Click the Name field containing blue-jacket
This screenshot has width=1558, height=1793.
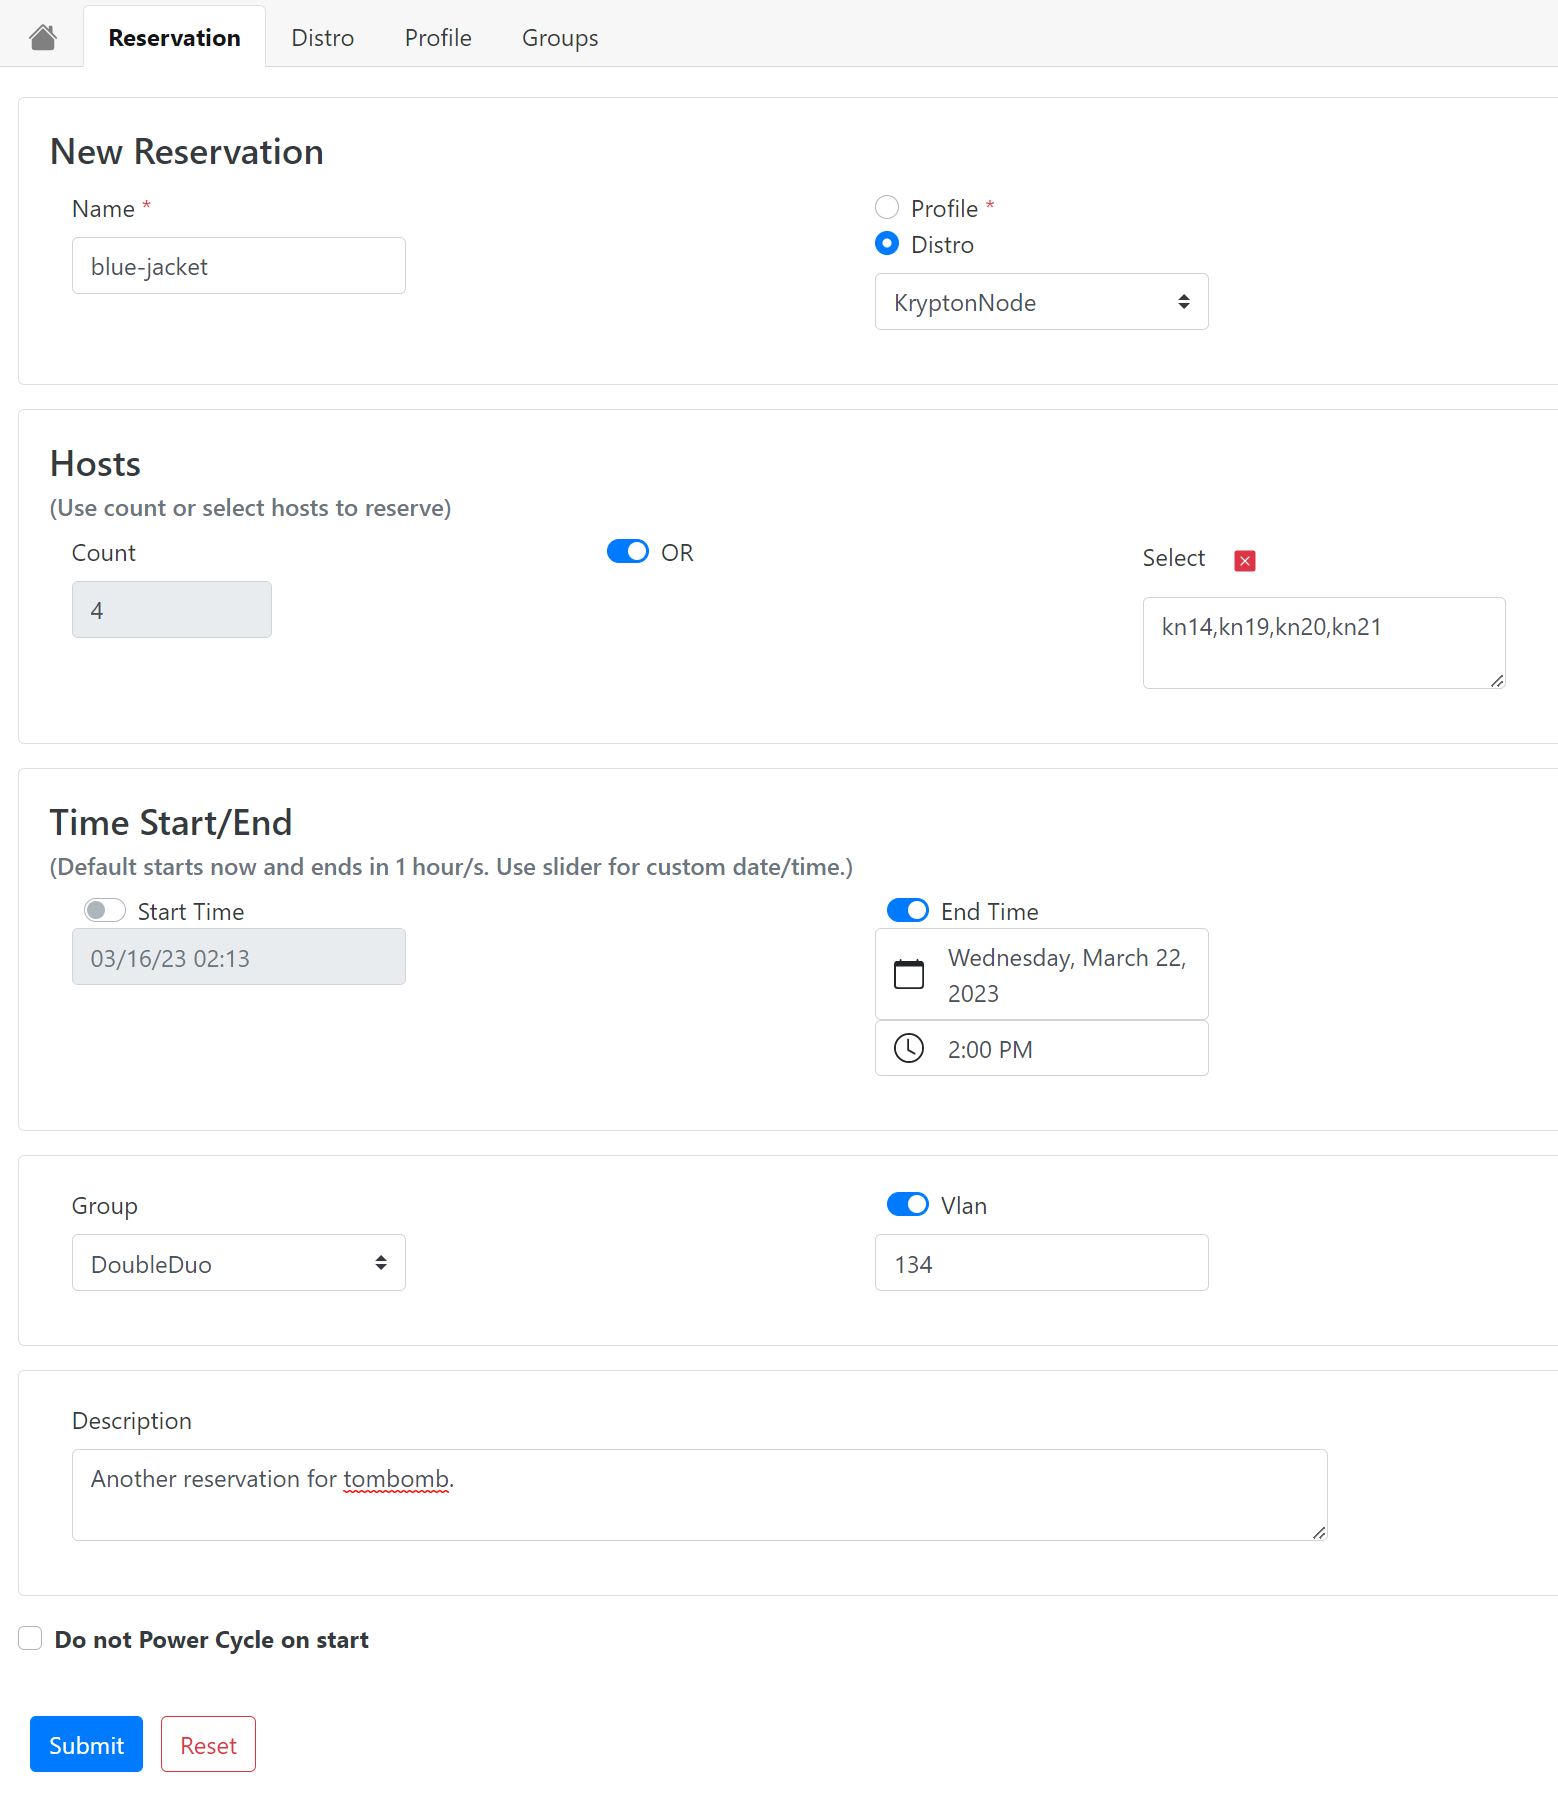click(x=238, y=266)
